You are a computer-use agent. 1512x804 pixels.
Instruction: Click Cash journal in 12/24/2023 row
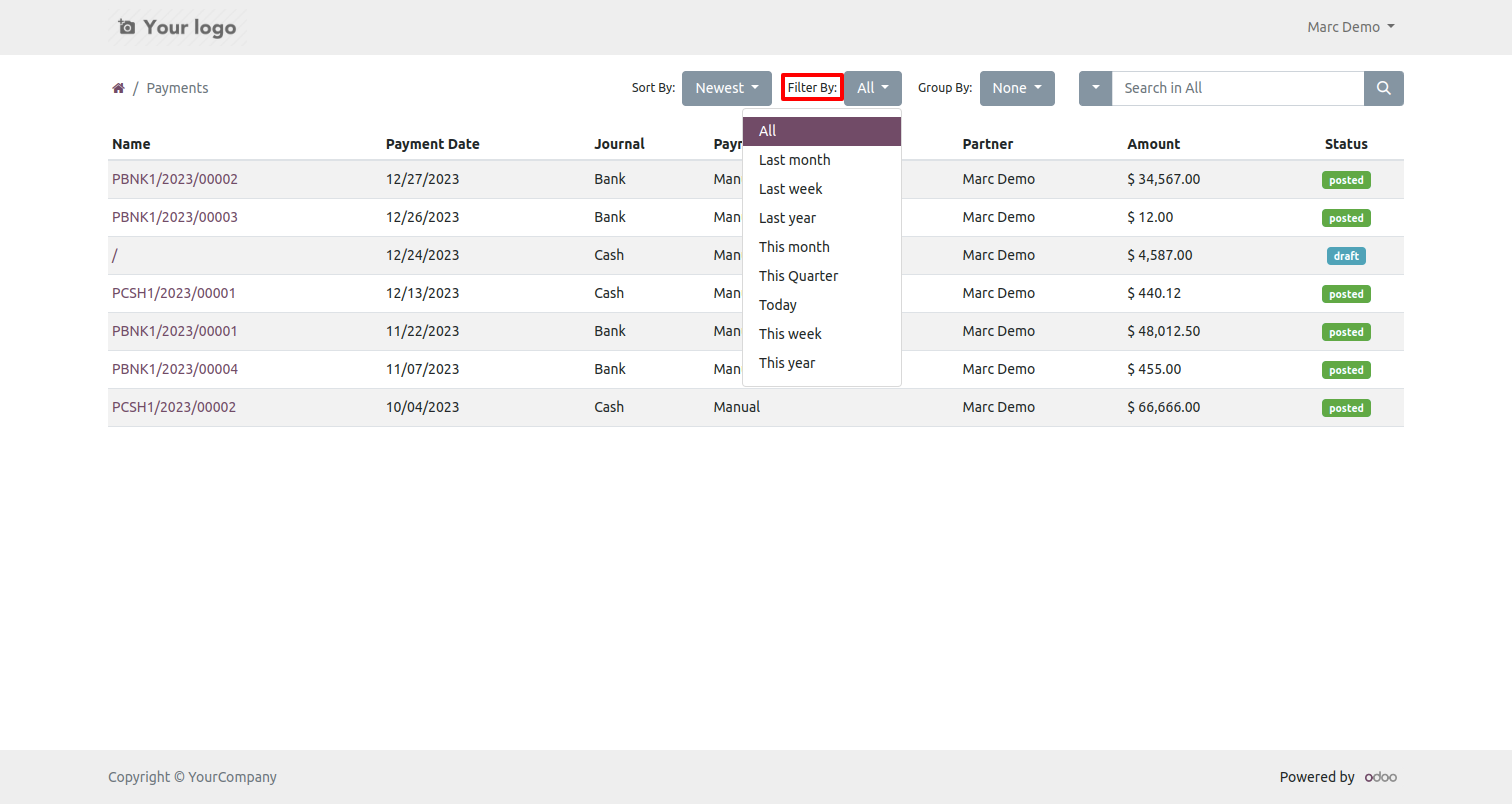click(x=609, y=255)
